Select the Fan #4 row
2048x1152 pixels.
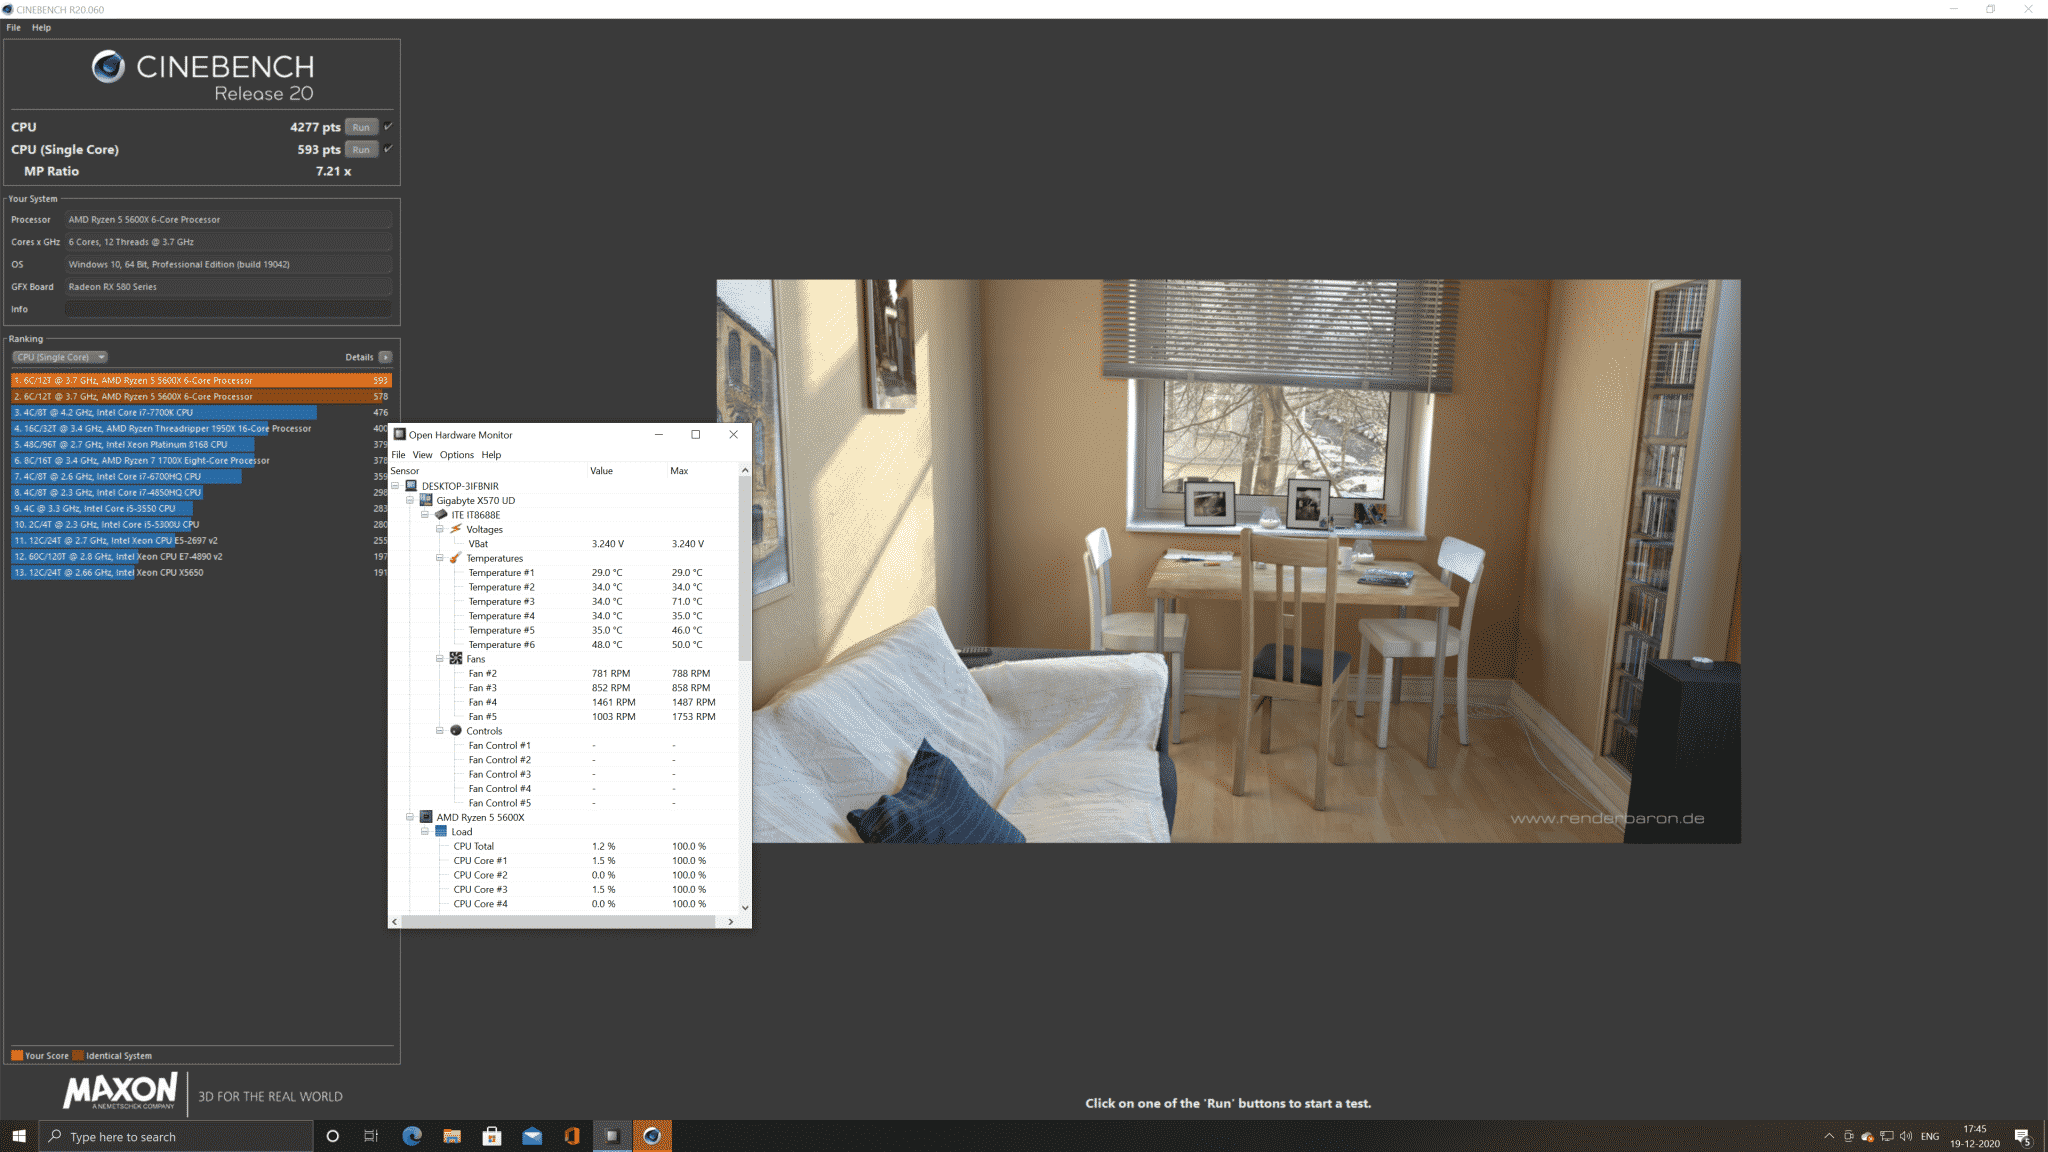(564, 702)
